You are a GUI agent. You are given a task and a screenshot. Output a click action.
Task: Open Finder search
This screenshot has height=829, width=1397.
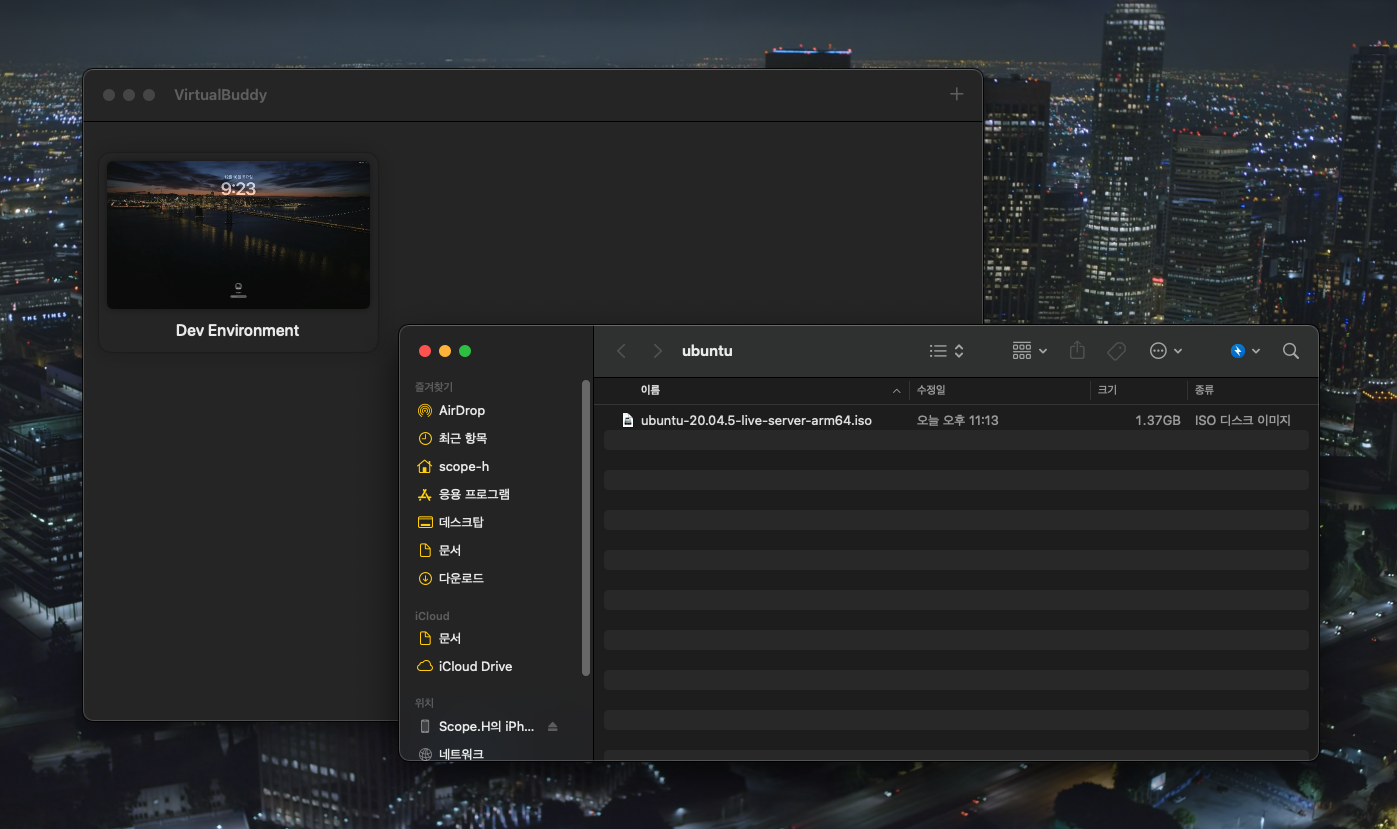(x=1291, y=351)
